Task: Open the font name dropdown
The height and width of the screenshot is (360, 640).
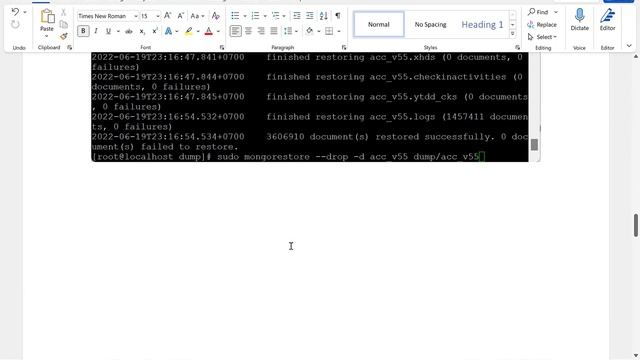Action: coord(136,16)
